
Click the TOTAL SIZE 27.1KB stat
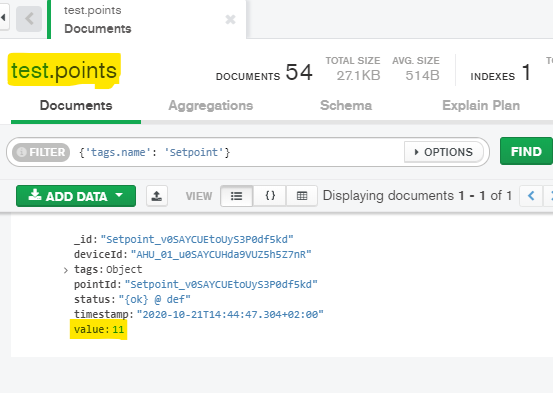(x=353, y=68)
